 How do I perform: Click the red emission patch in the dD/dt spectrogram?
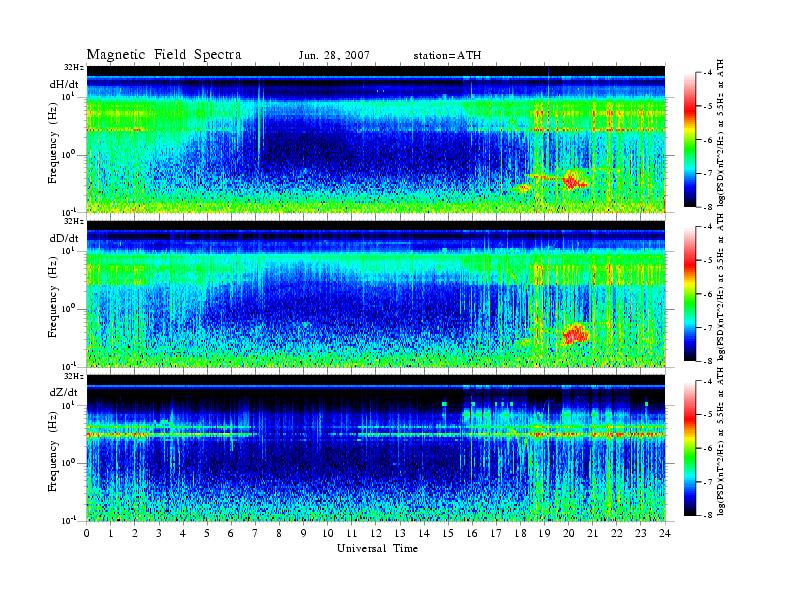click(x=575, y=334)
